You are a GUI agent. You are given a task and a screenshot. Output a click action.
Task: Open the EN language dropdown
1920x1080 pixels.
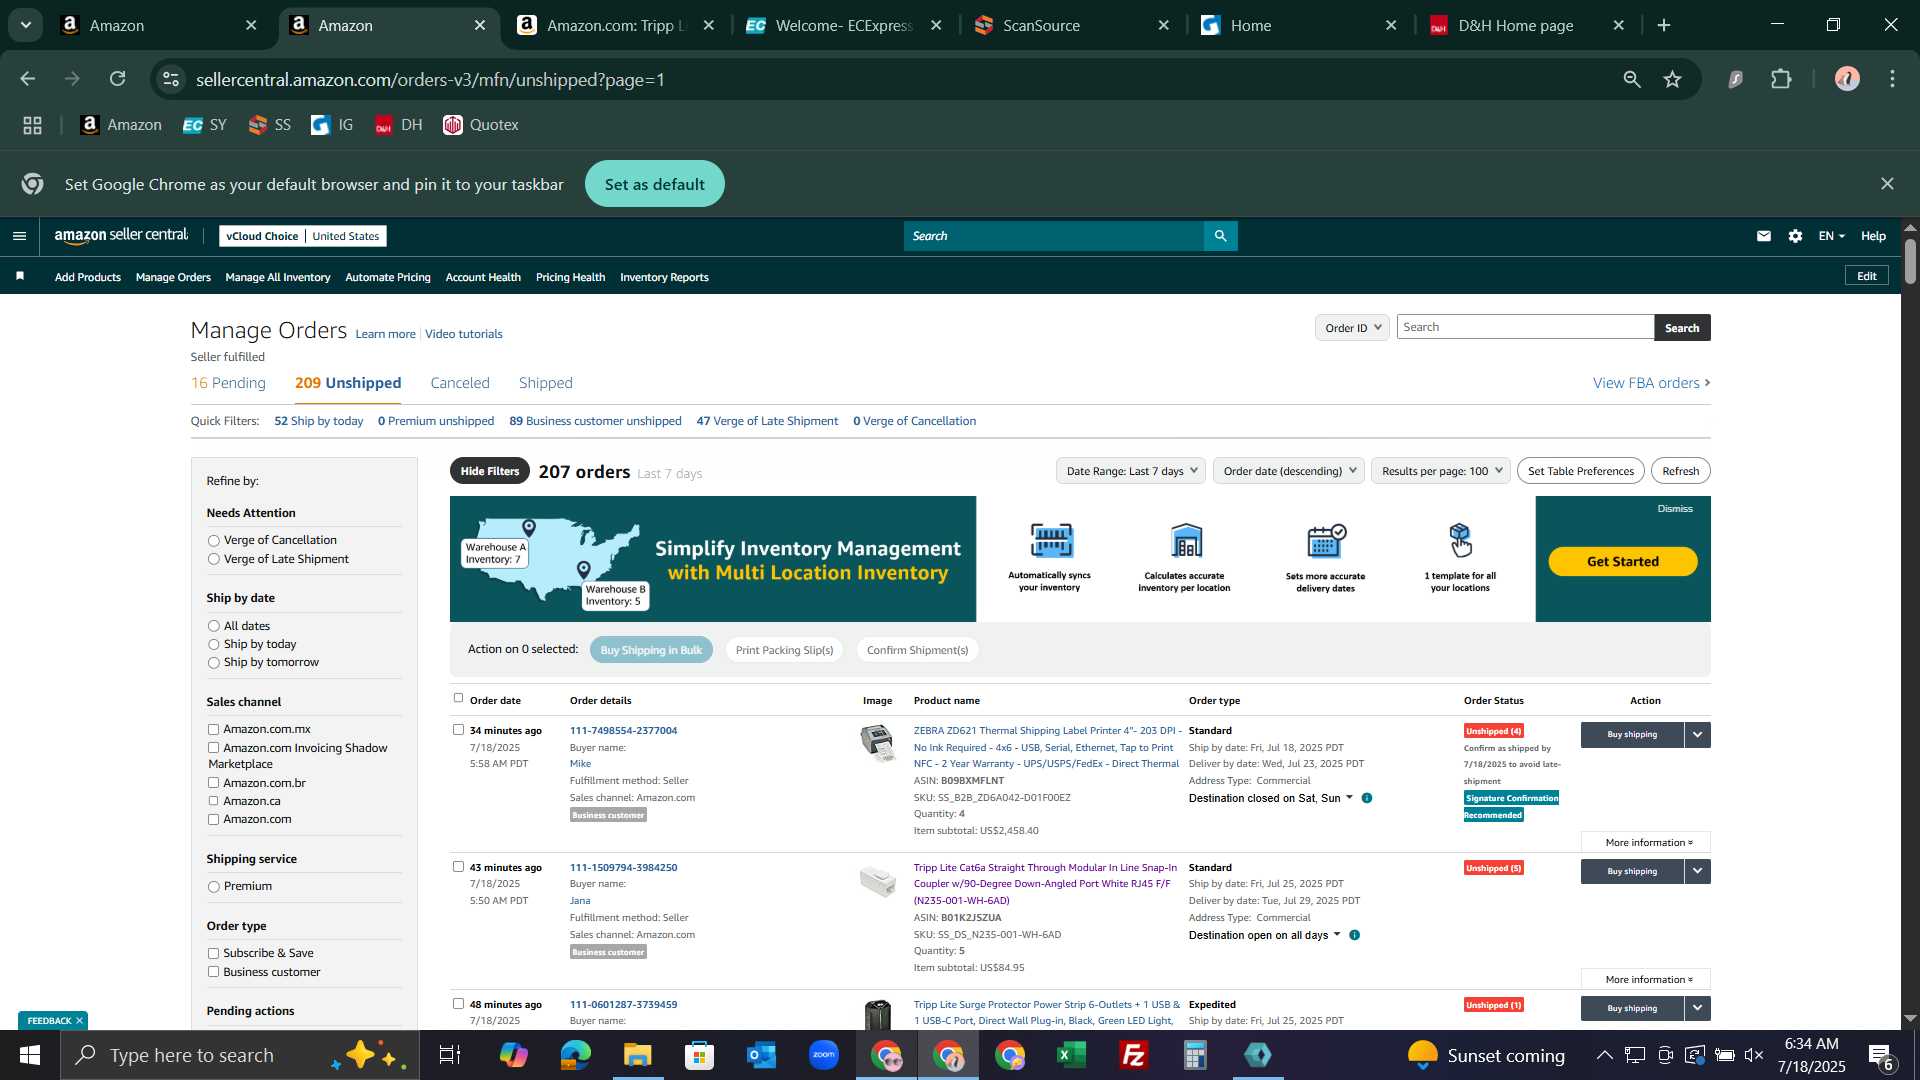click(1831, 236)
